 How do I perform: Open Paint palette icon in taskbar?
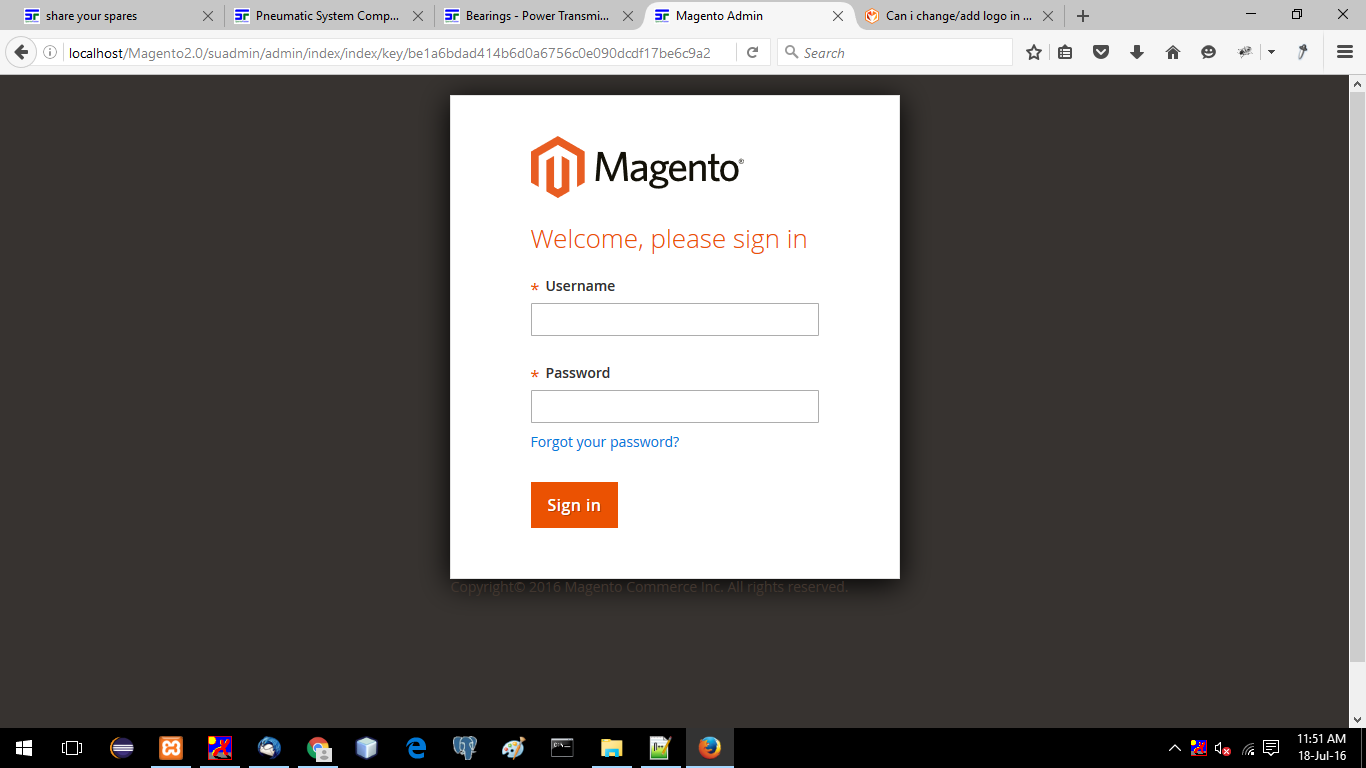514,748
